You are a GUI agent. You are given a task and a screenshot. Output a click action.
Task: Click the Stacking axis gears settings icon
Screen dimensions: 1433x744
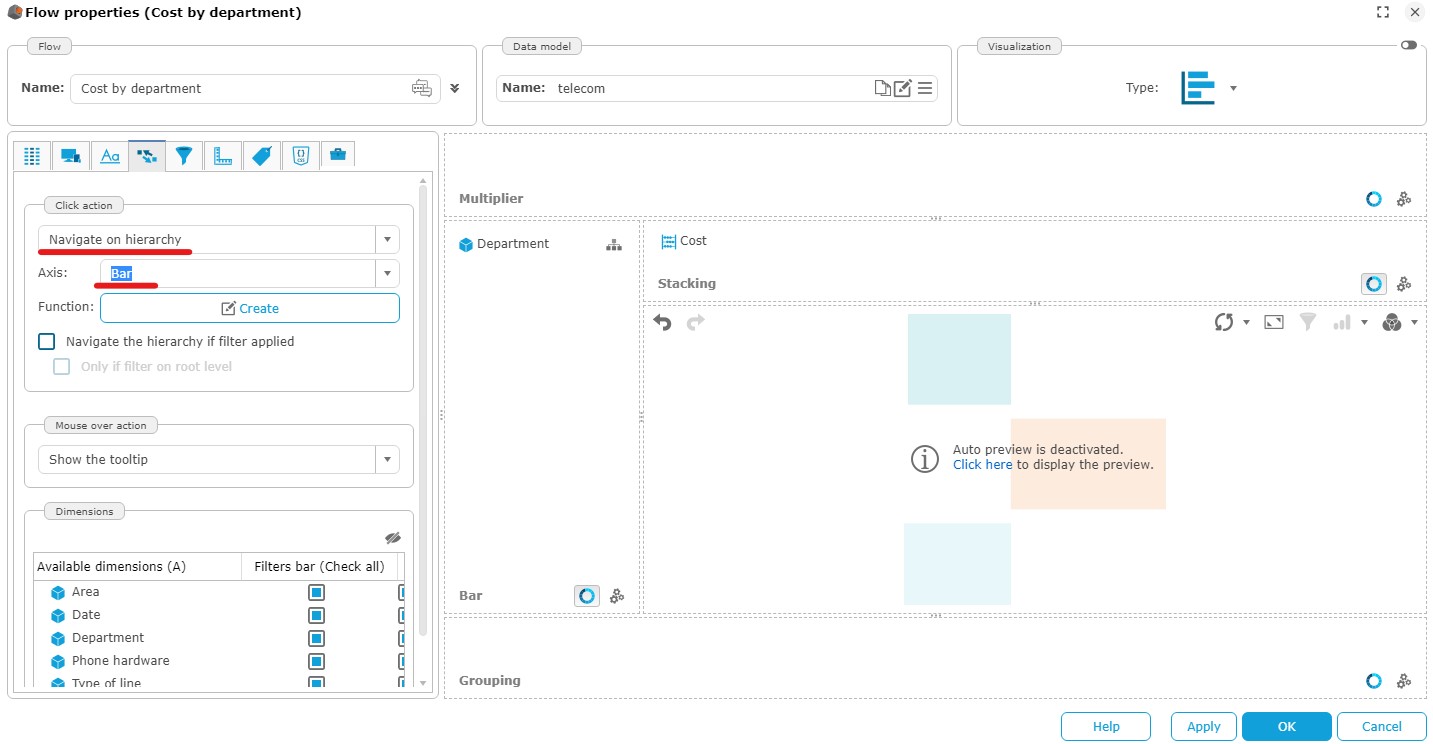1404,284
